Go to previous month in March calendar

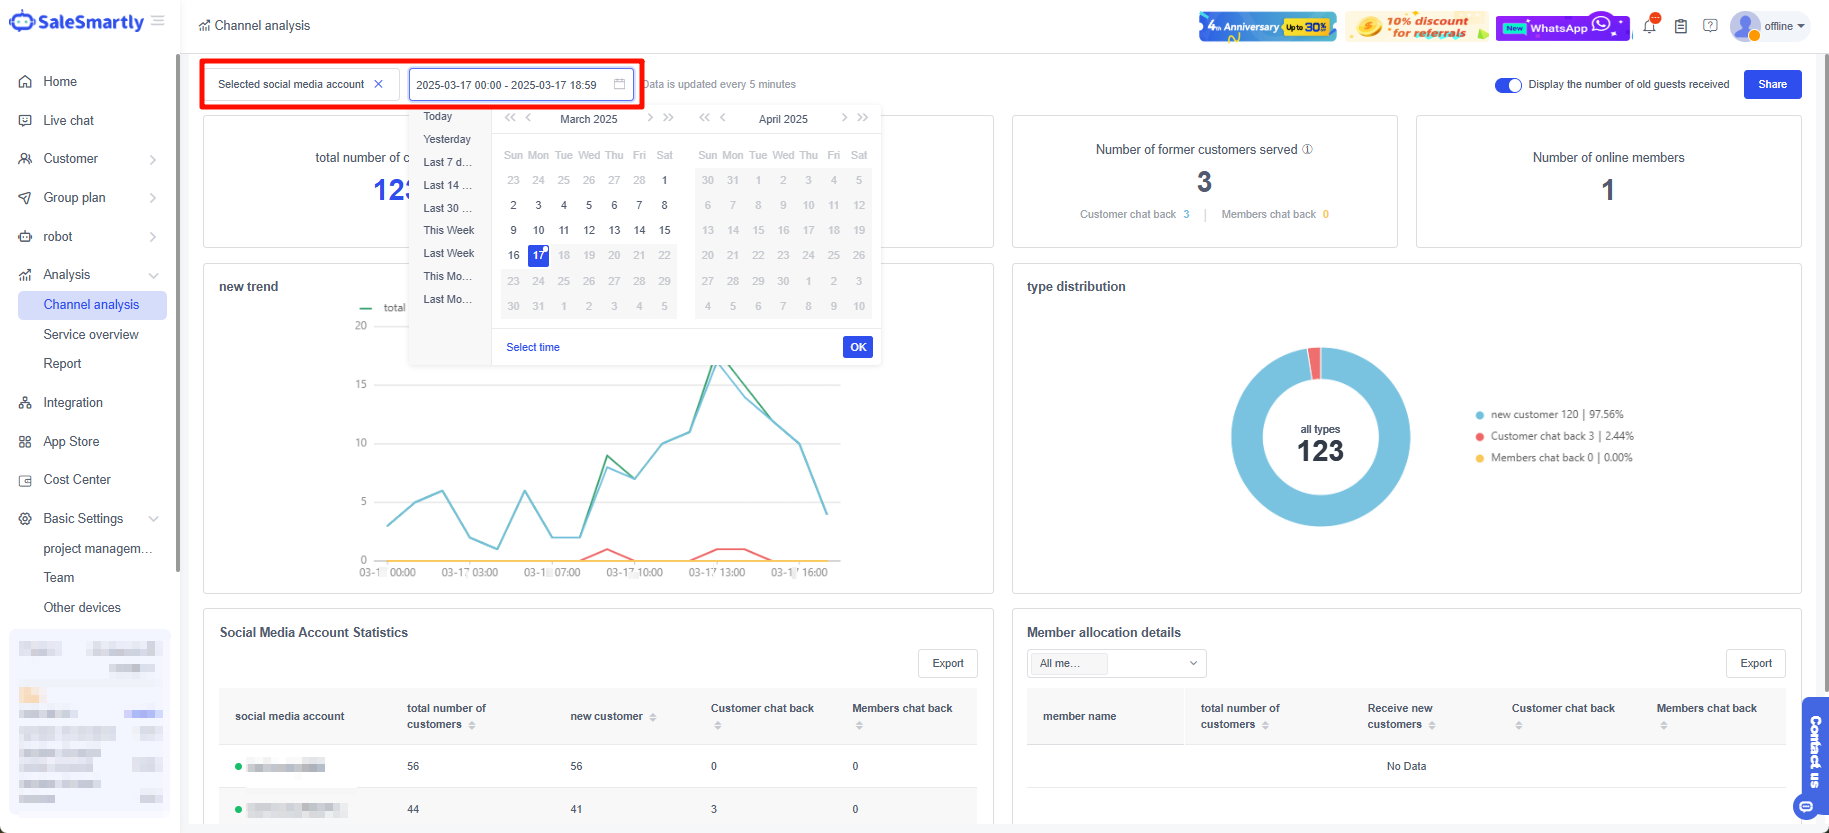529,118
